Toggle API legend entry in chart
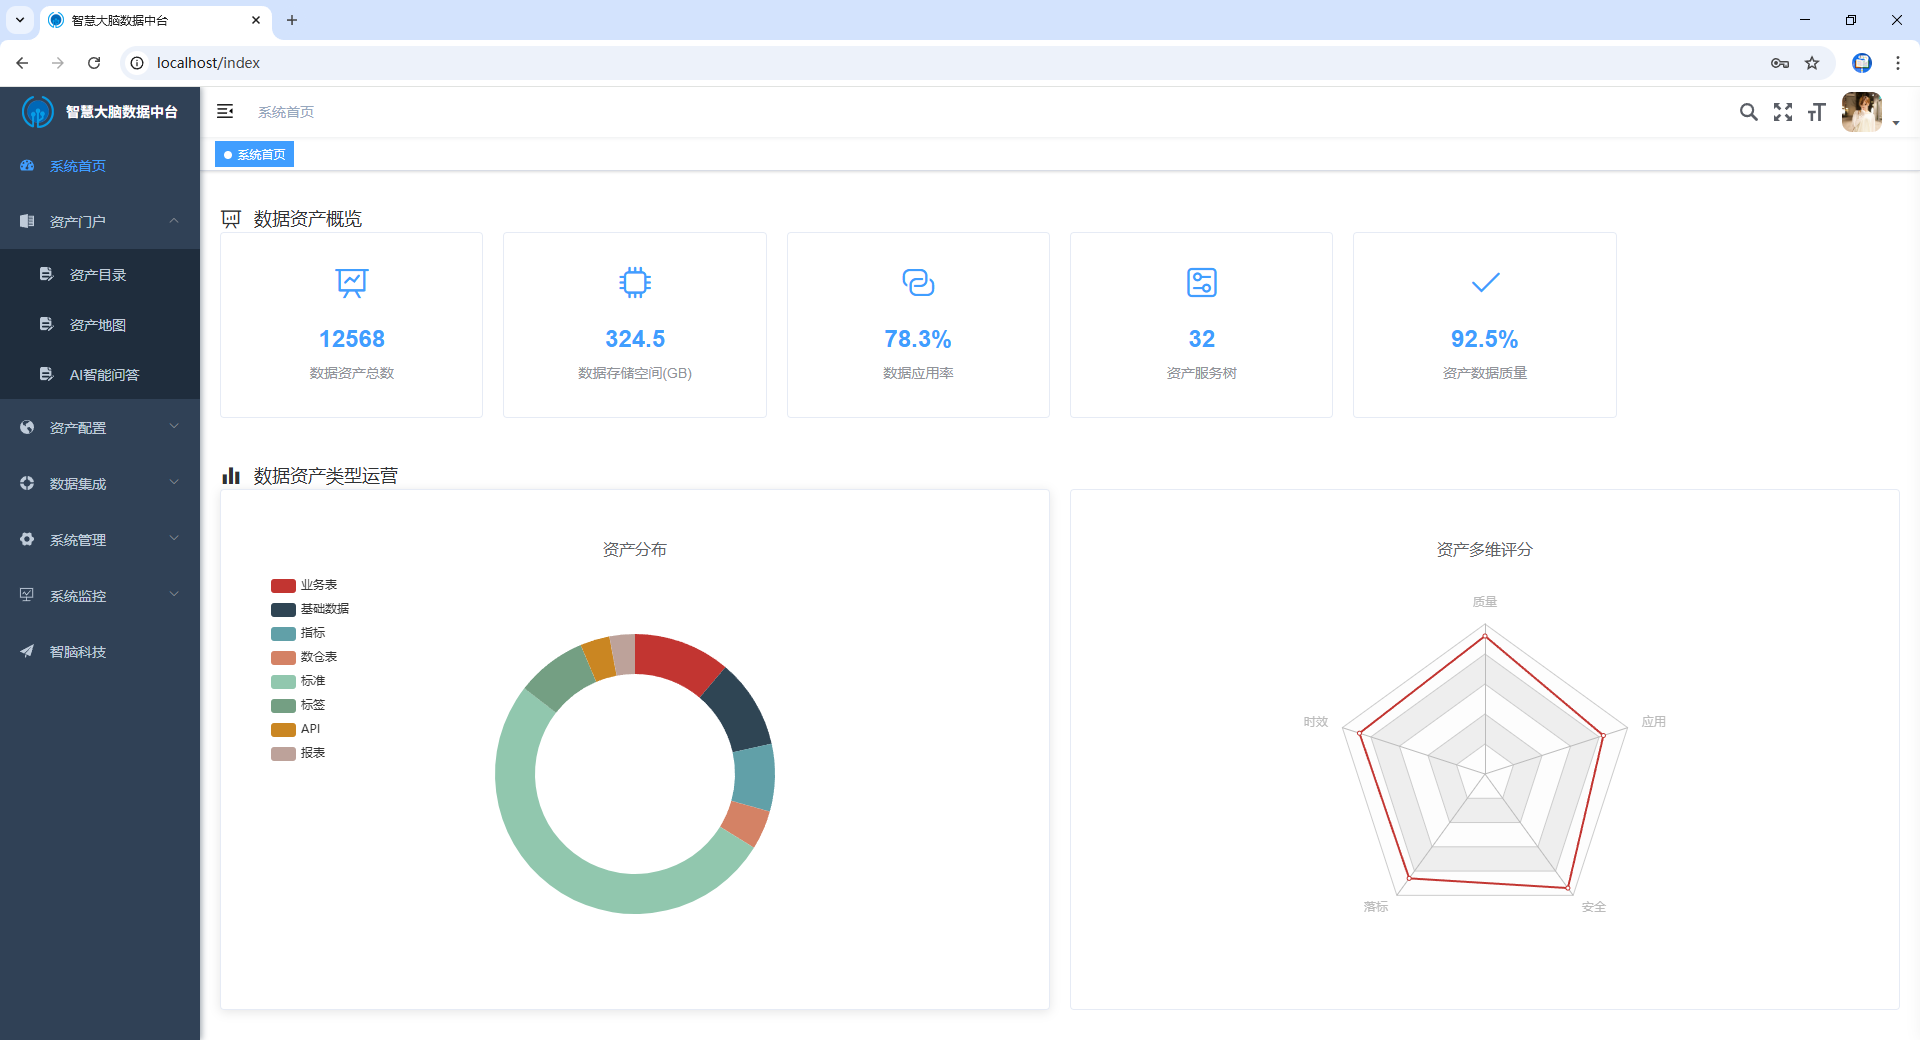1920x1040 pixels. 296,729
